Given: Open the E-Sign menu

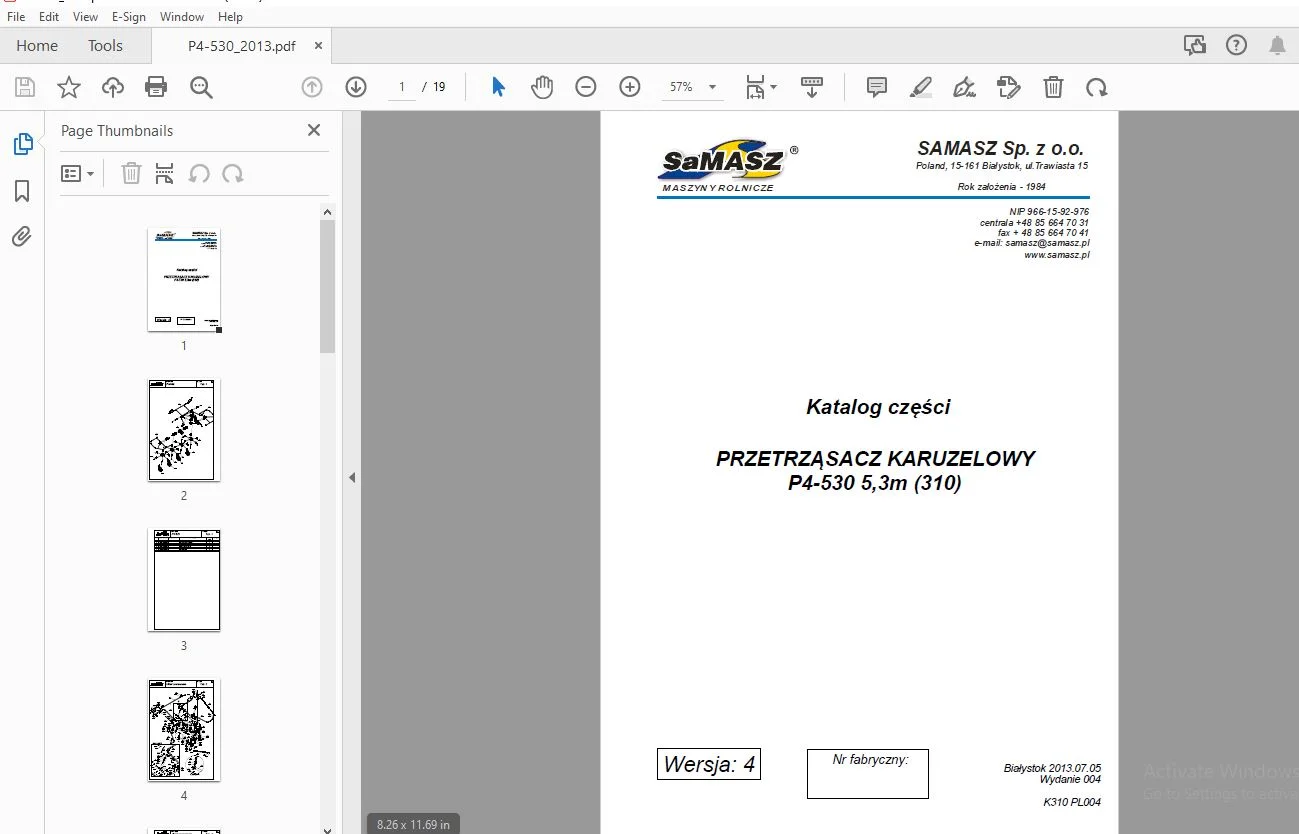Looking at the screenshot, I should coord(129,17).
